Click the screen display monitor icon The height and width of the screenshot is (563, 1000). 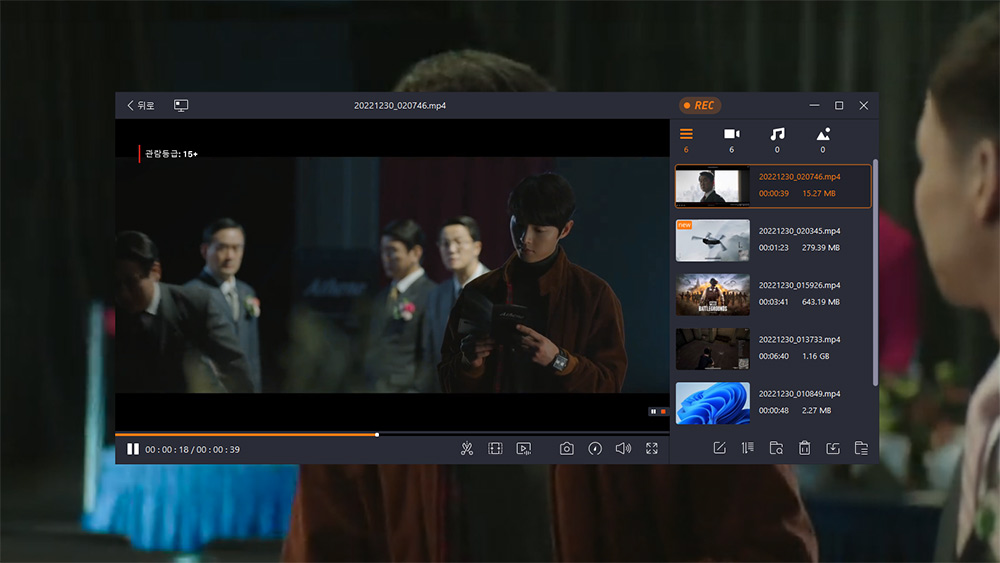tap(181, 105)
